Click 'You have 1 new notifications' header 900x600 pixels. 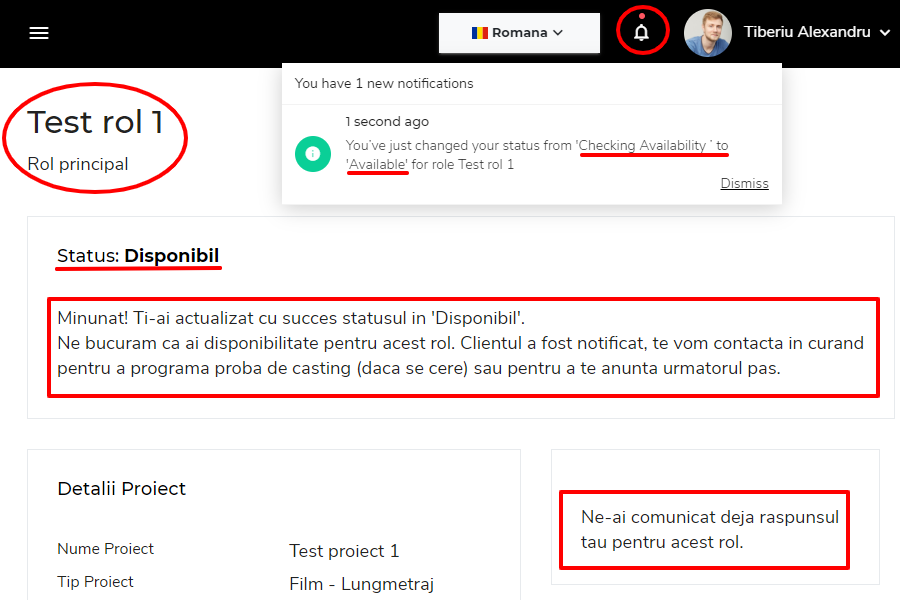coord(384,83)
